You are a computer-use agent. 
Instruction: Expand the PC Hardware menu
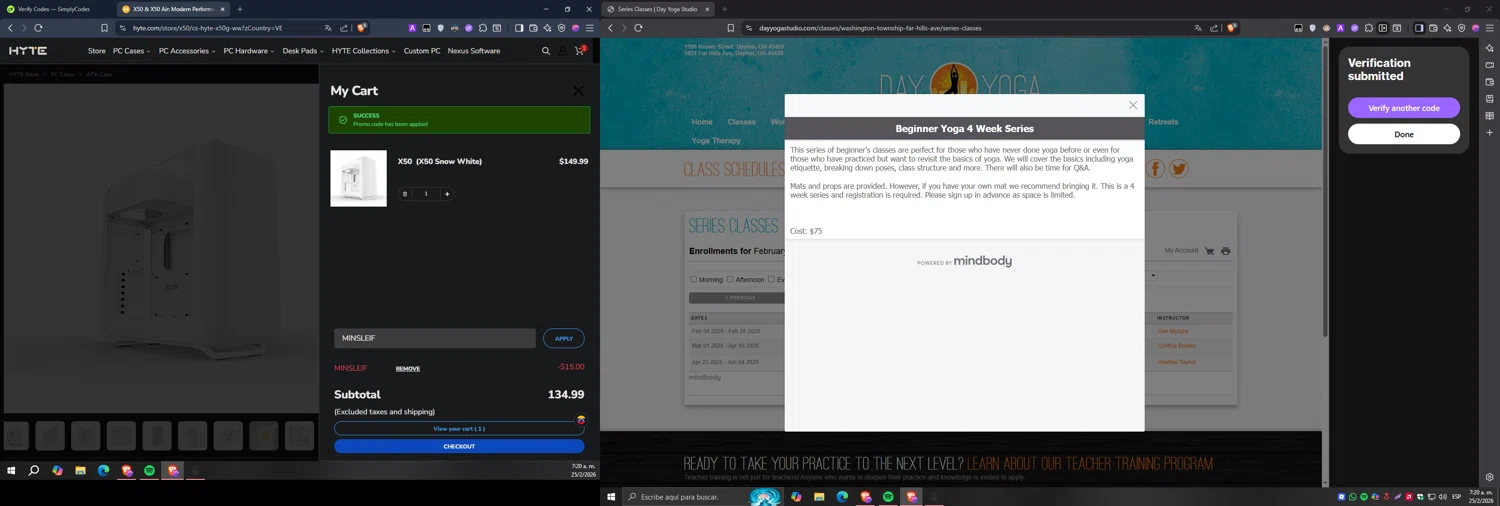point(249,51)
